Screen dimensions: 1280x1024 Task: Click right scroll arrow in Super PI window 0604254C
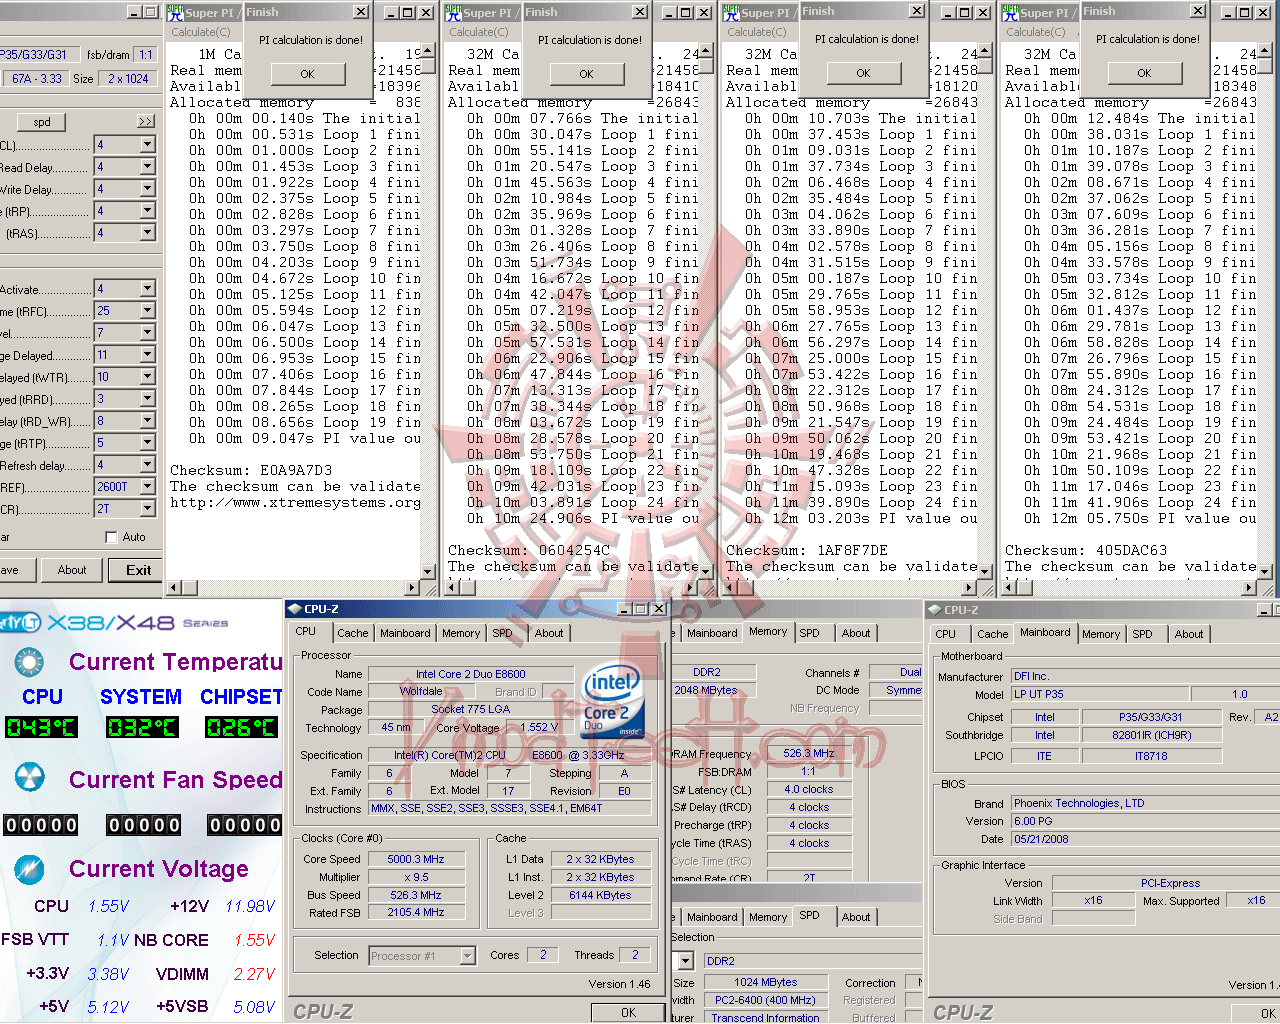click(691, 588)
